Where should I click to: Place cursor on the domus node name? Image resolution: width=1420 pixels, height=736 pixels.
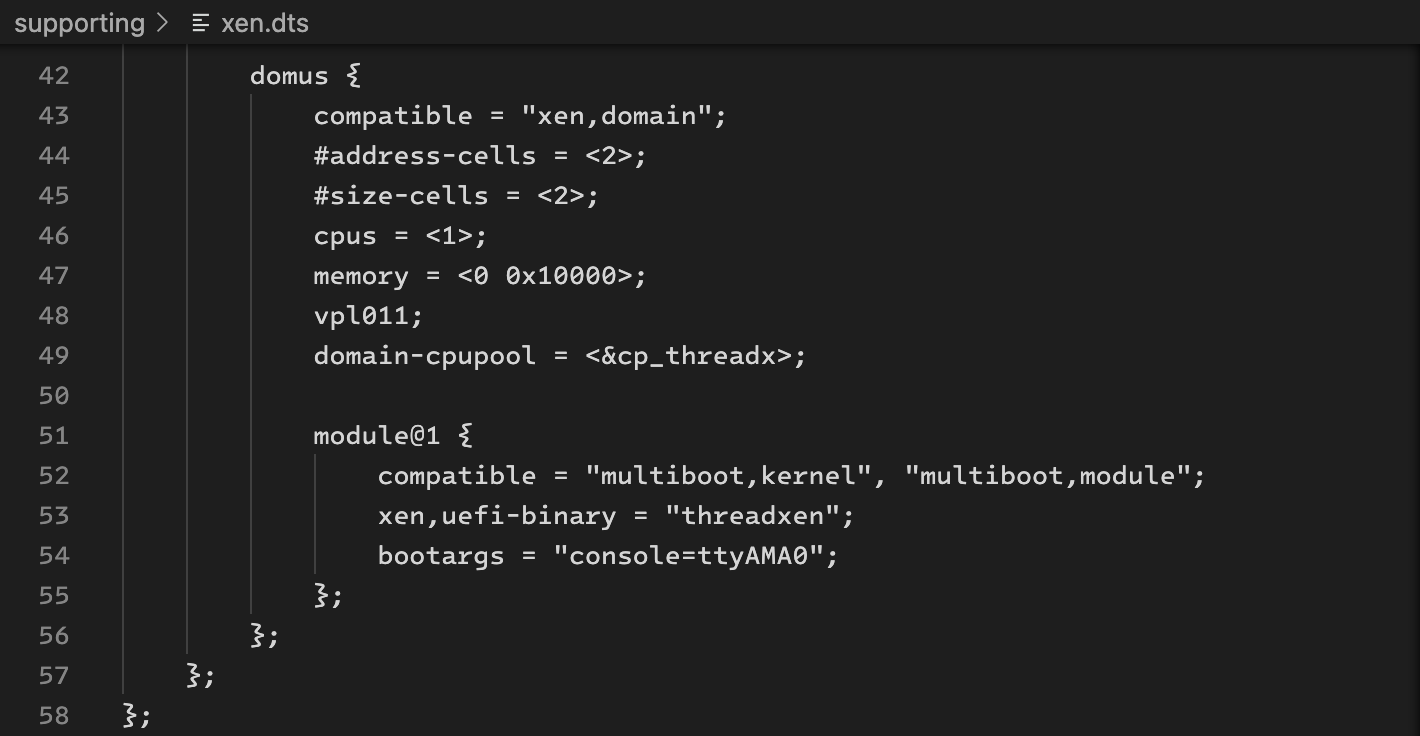289,76
